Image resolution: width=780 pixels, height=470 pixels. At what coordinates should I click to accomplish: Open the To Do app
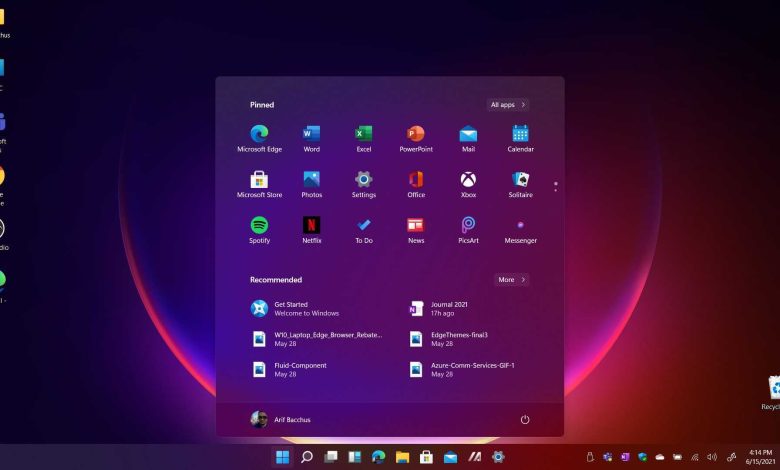click(x=364, y=226)
